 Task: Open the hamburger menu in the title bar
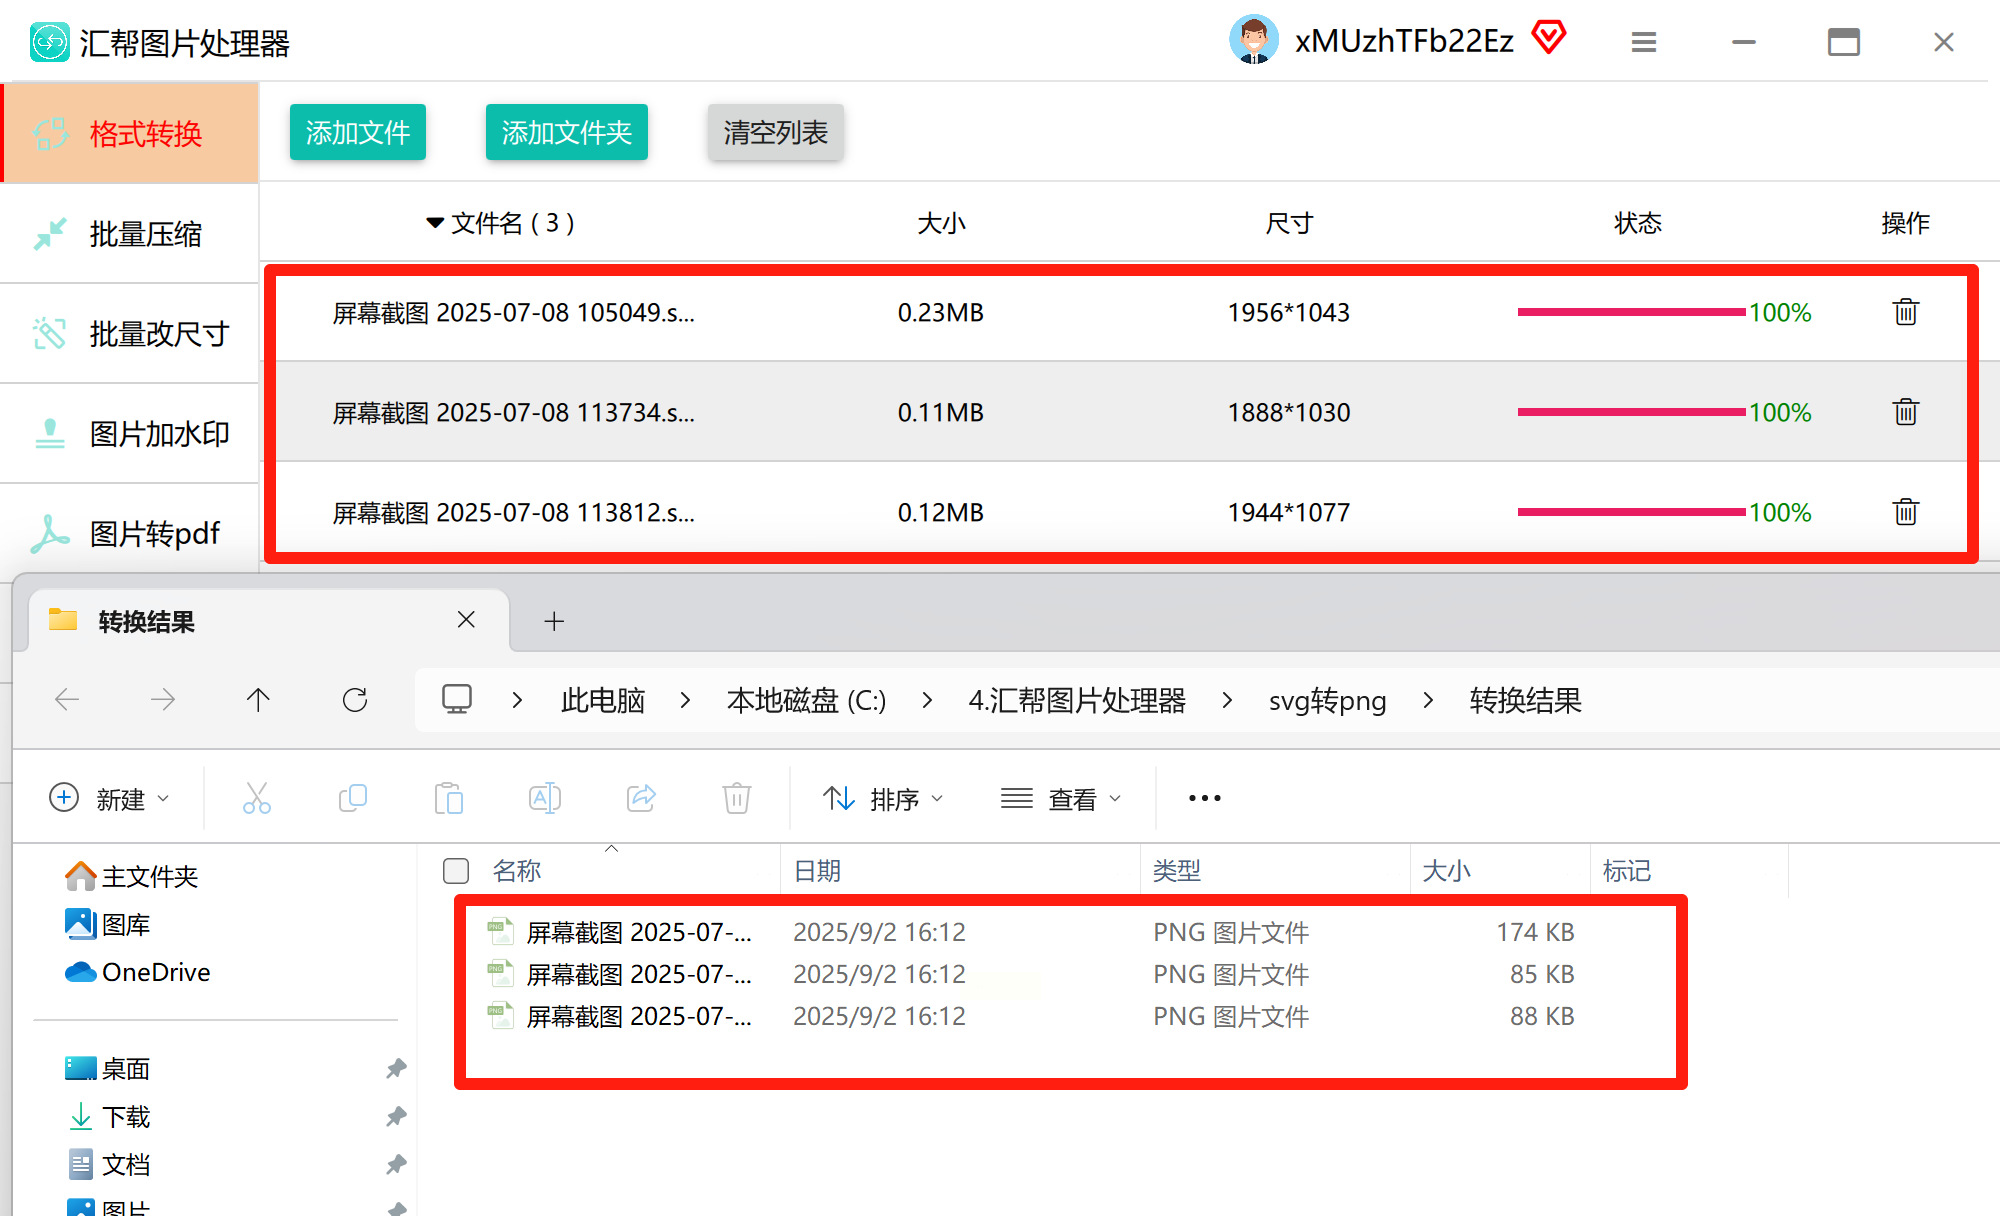(1643, 42)
